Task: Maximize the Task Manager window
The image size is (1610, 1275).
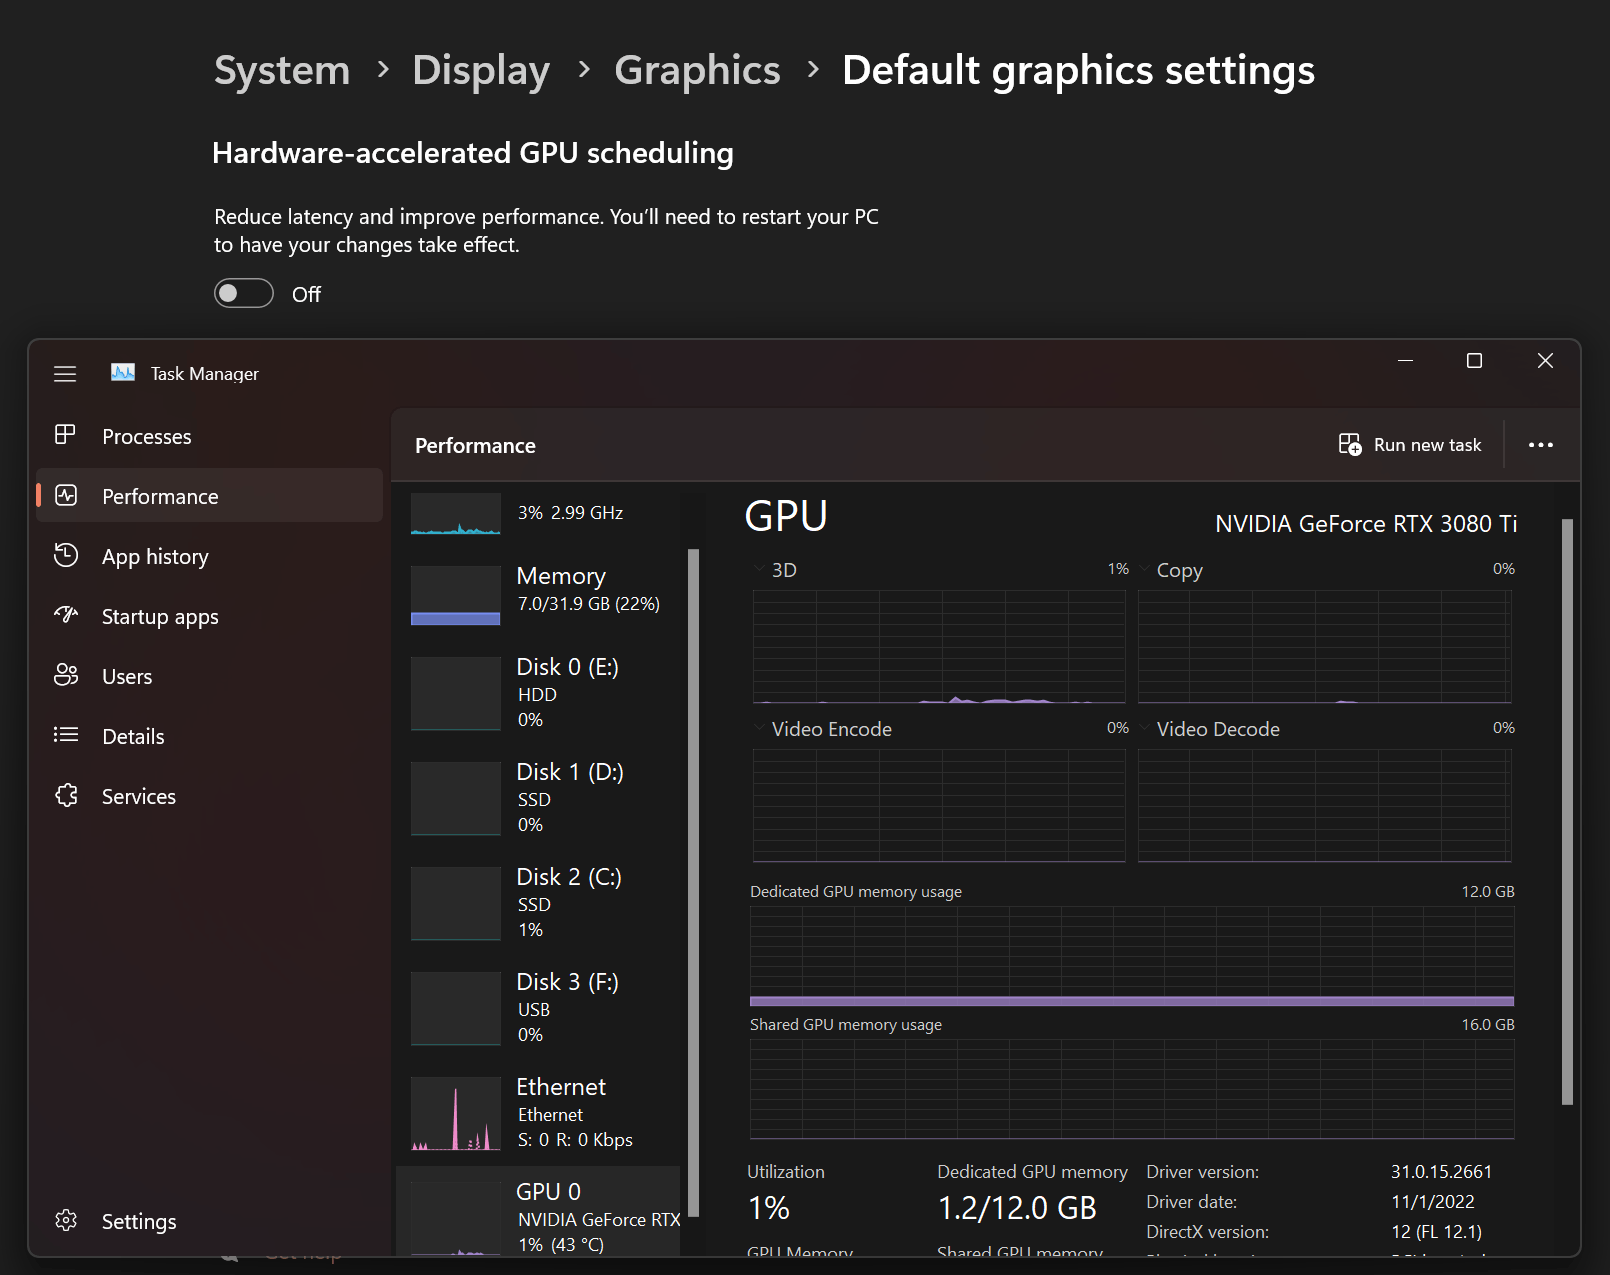Action: pyautogui.click(x=1474, y=361)
